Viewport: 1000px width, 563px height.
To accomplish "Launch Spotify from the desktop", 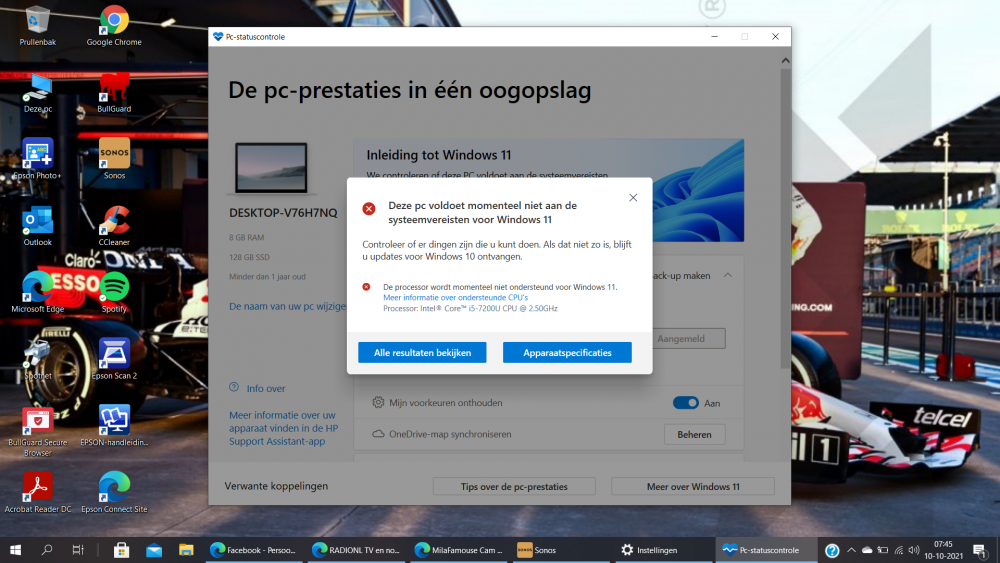I will point(114,293).
